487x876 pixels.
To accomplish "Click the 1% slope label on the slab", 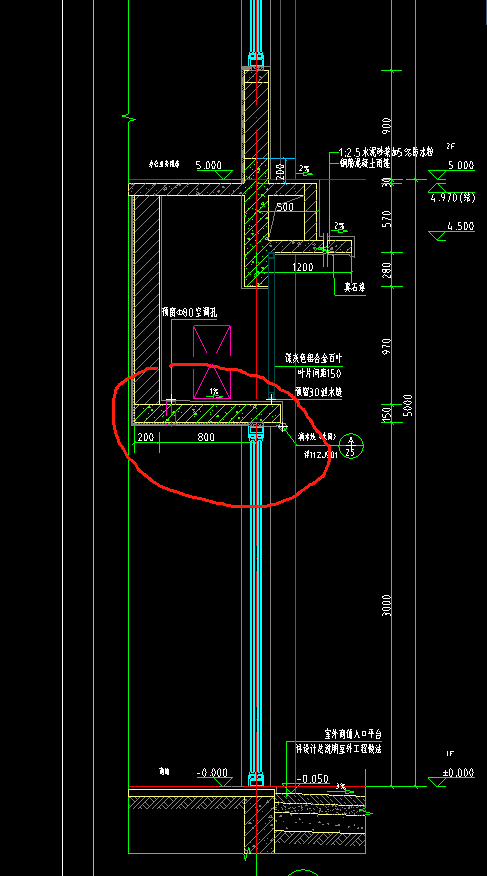I will pyautogui.click(x=214, y=393).
